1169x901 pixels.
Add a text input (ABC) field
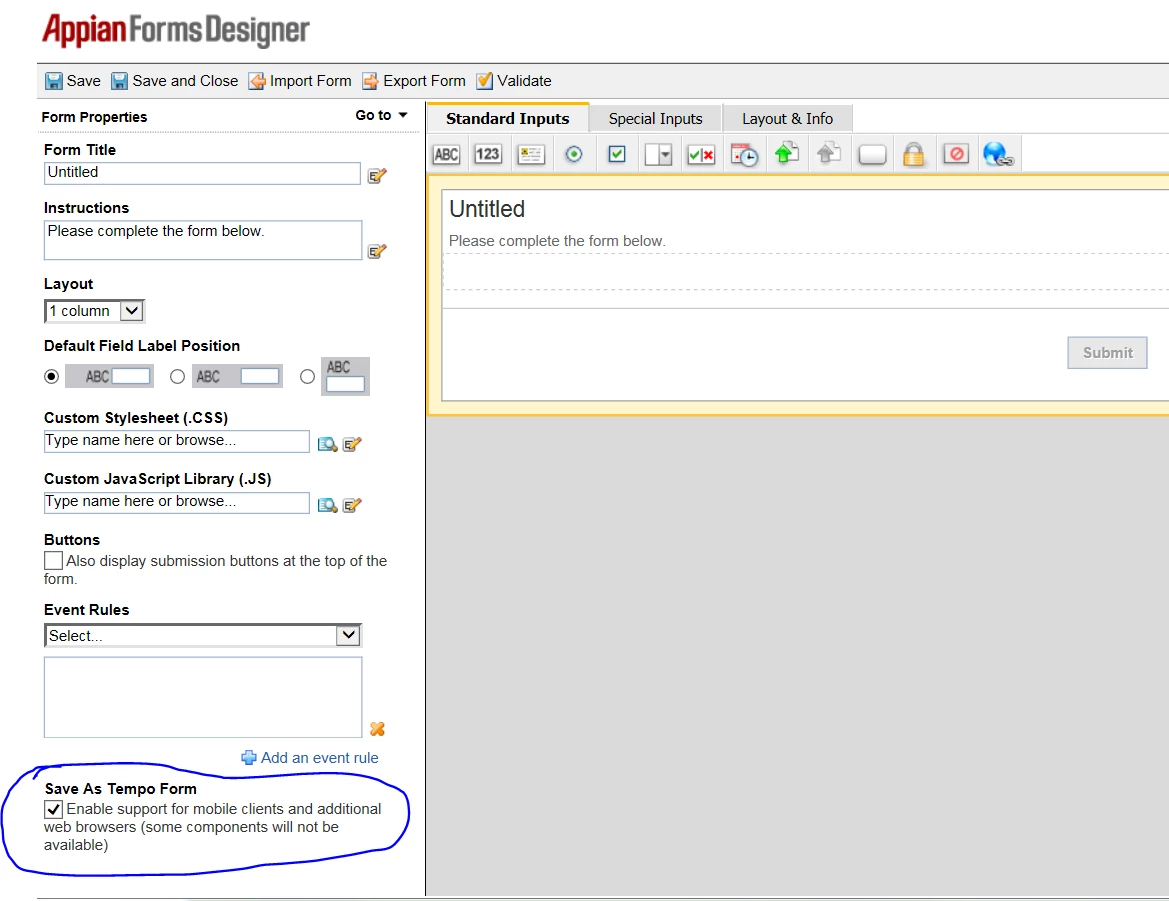[x=446, y=154]
